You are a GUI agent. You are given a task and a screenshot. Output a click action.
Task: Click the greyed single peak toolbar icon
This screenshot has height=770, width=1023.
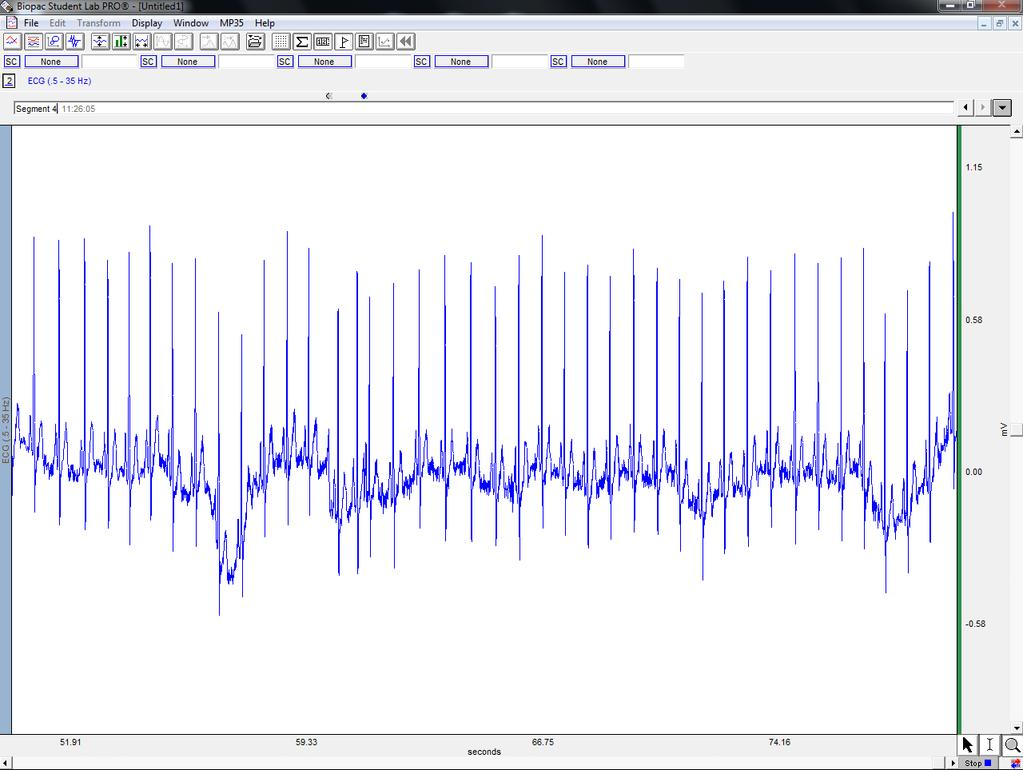pos(209,42)
